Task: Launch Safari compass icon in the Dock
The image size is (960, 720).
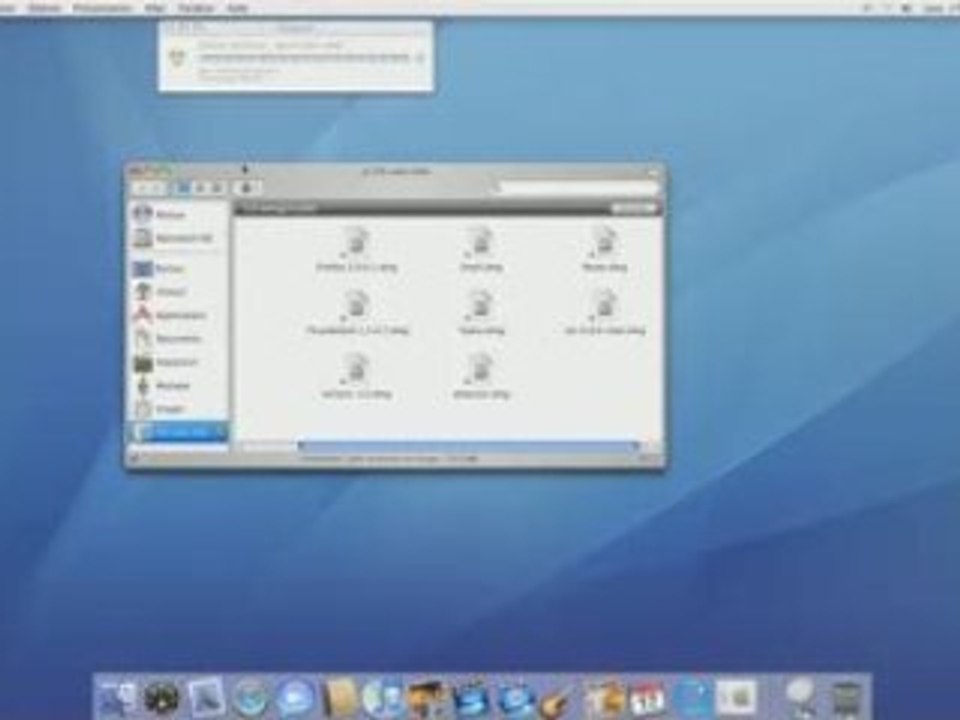Action: coord(249,697)
